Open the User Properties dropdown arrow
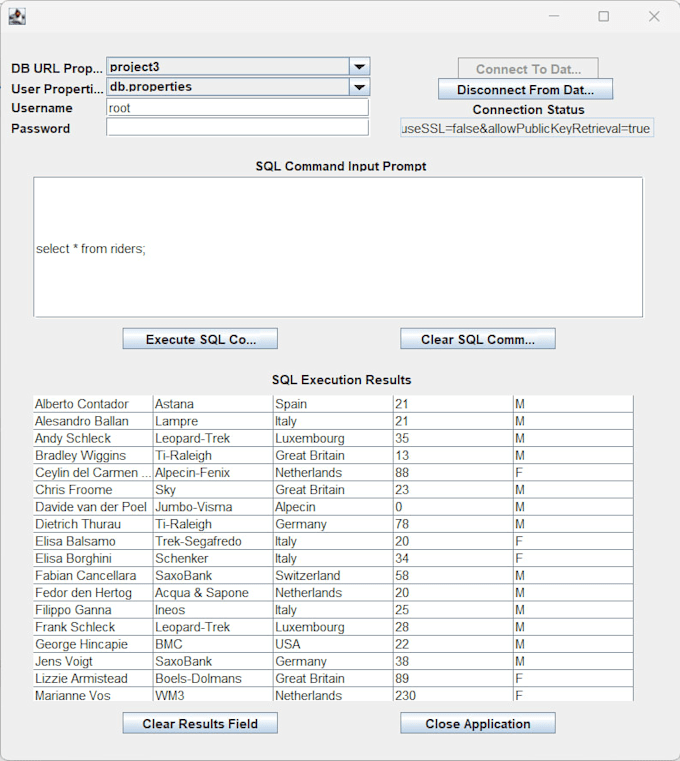The height and width of the screenshot is (761, 680). (x=360, y=87)
